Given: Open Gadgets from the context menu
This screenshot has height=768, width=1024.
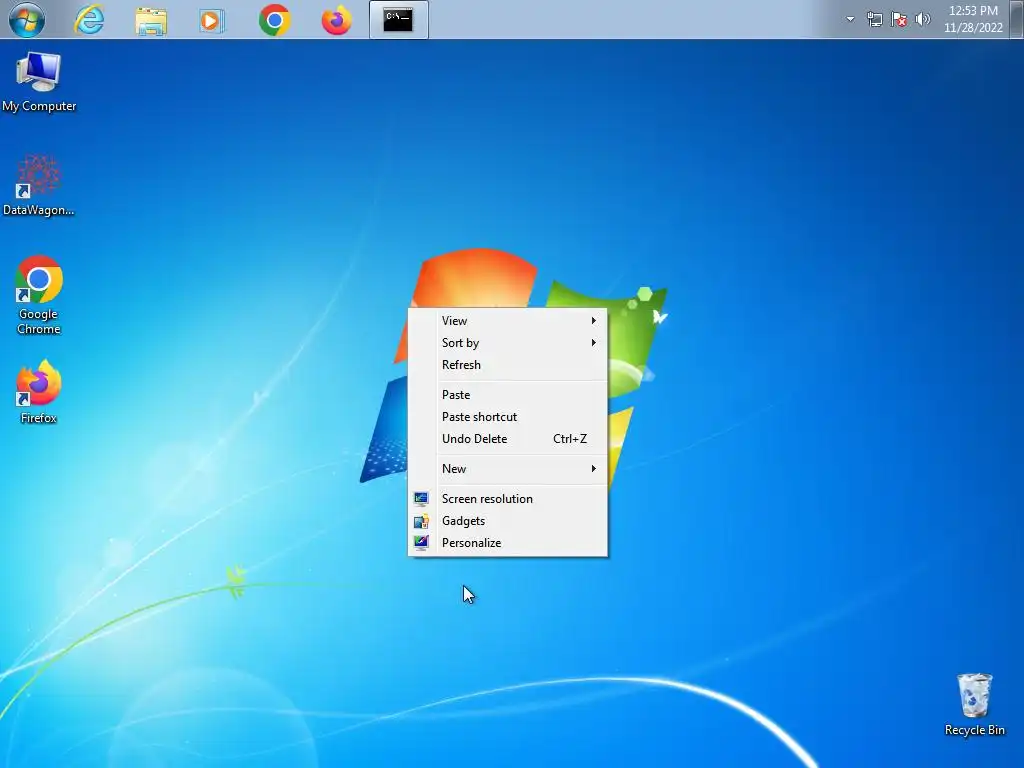Looking at the screenshot, I should point(507,521).
